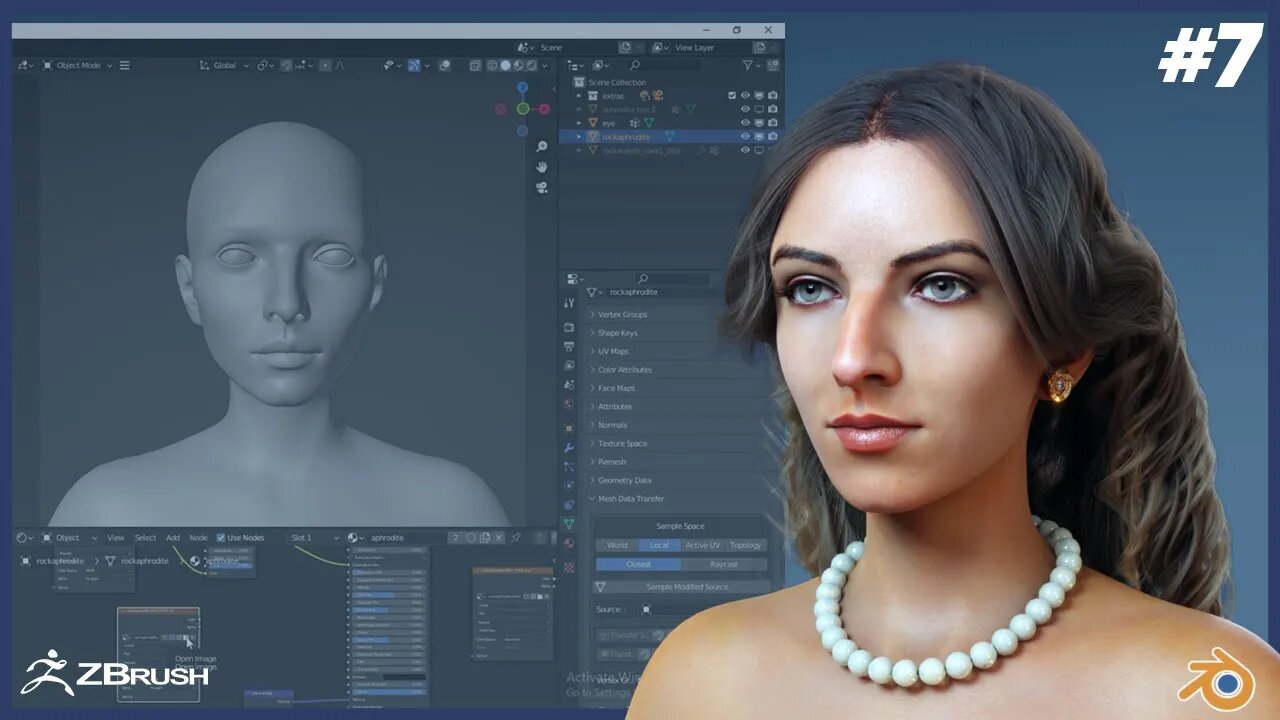Create new scene with icon beside Scene
This screenshot has width=1280, height=720.
(x=625, y=47)
